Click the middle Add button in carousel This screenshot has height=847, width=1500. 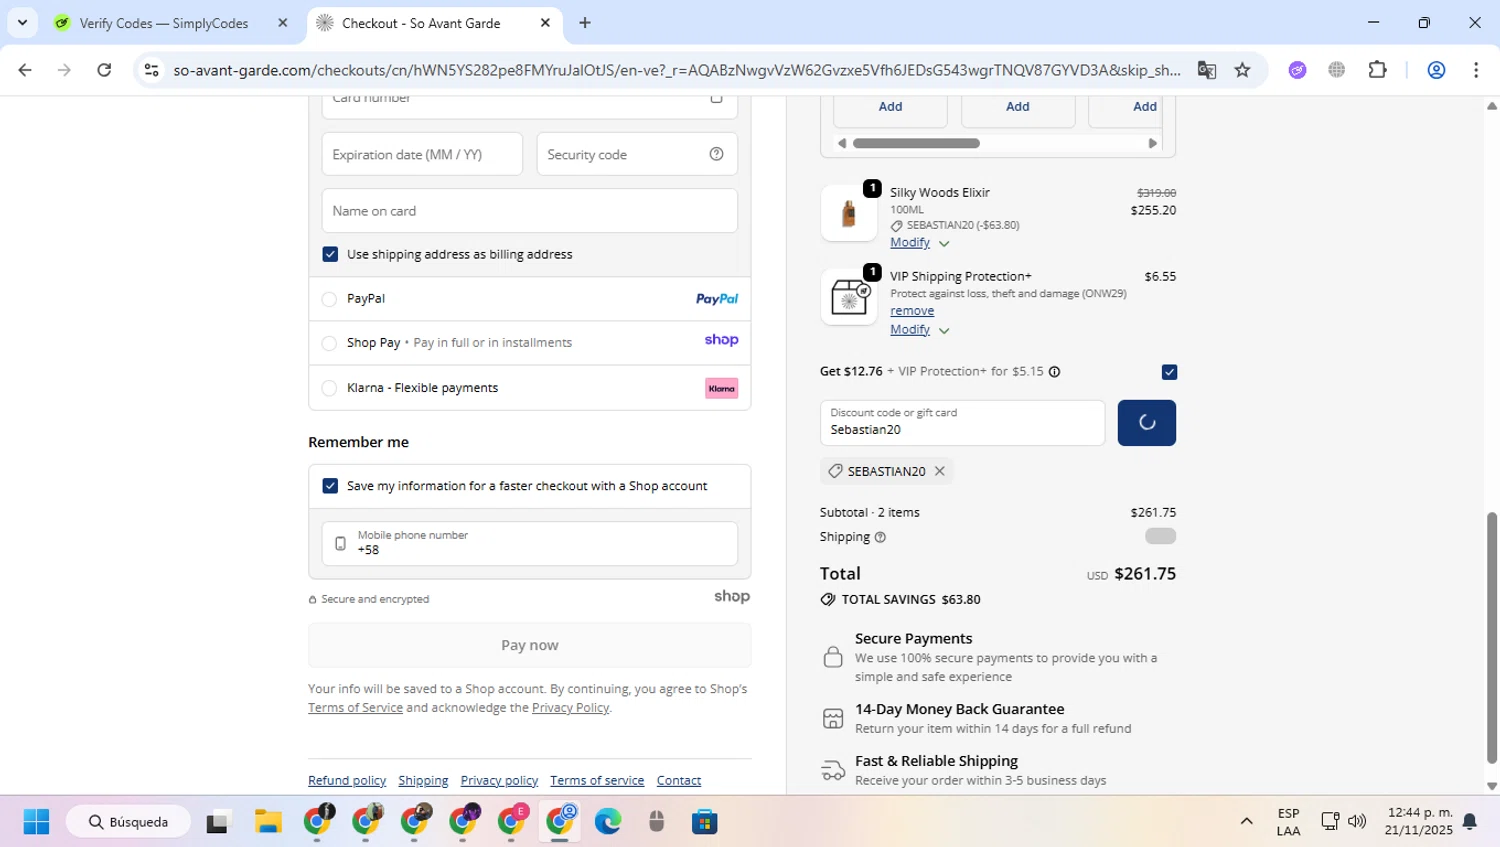coord(1018,107)
